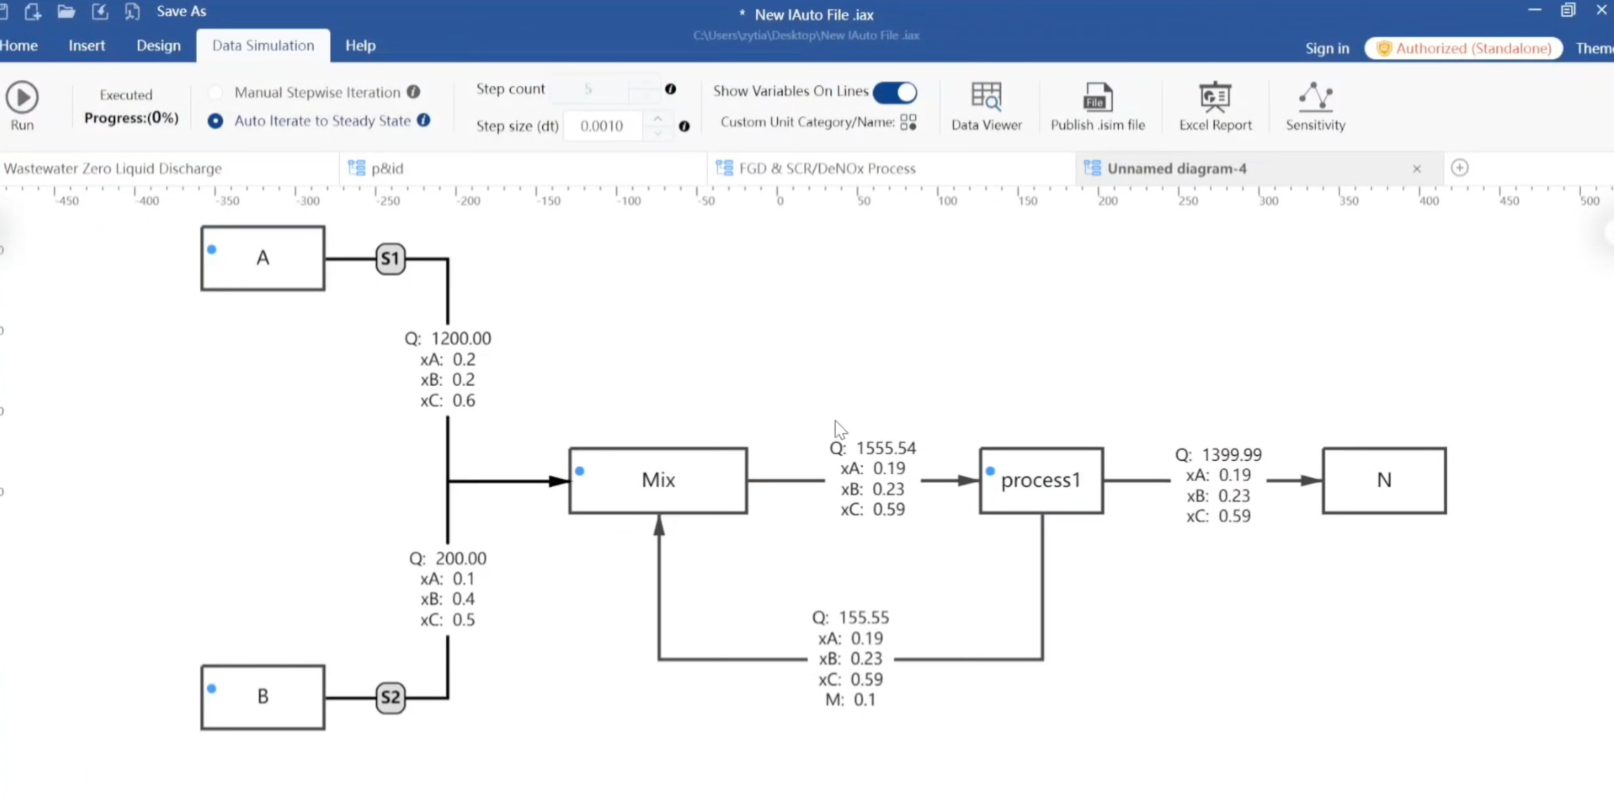Image resolution: width=1614 pixels, height=802 pixels.
Task: Select the process1 block
Action: 1041,480
